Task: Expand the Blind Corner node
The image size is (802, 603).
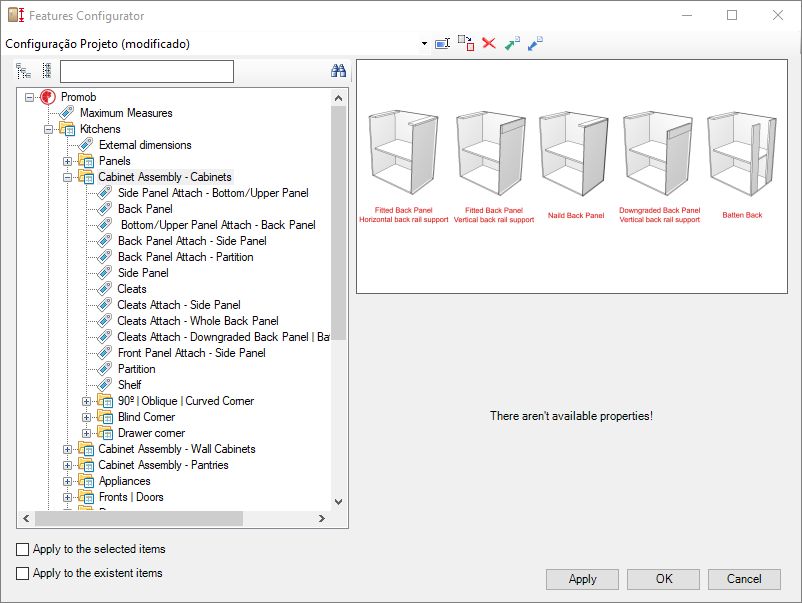Action: 86,417
